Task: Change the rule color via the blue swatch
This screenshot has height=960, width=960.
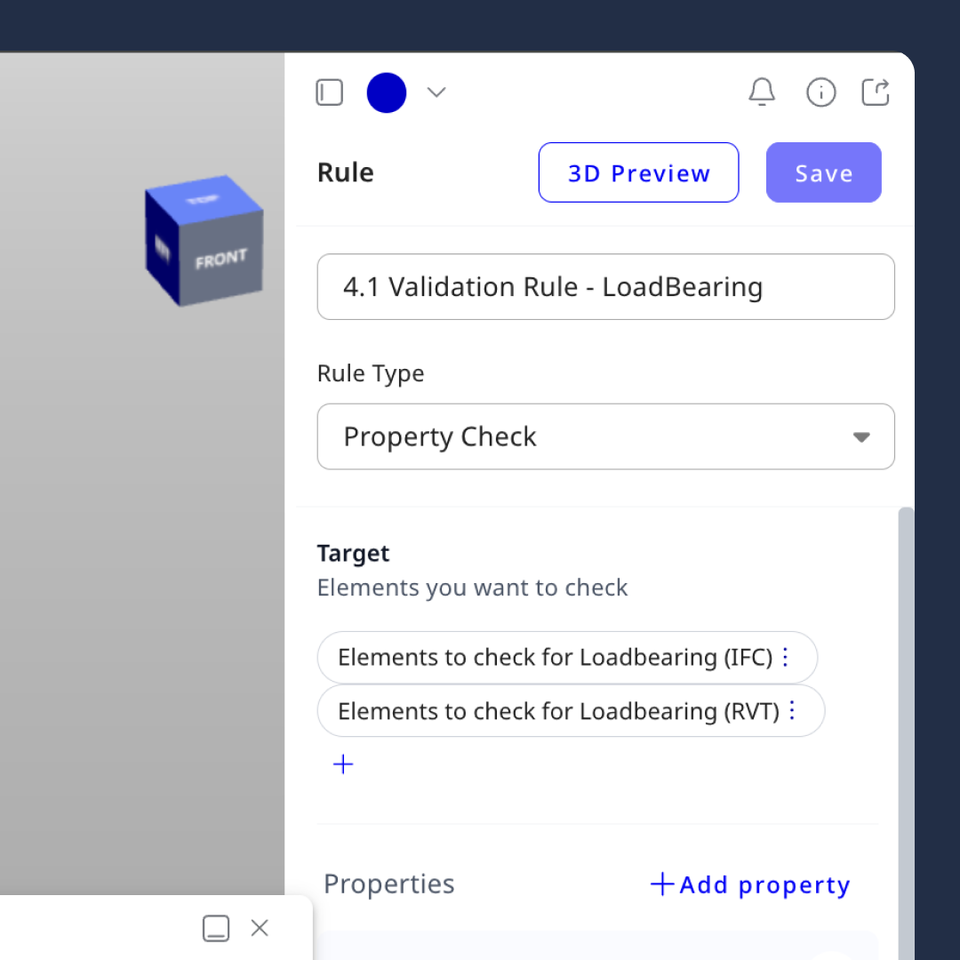Action: point(386,92)
